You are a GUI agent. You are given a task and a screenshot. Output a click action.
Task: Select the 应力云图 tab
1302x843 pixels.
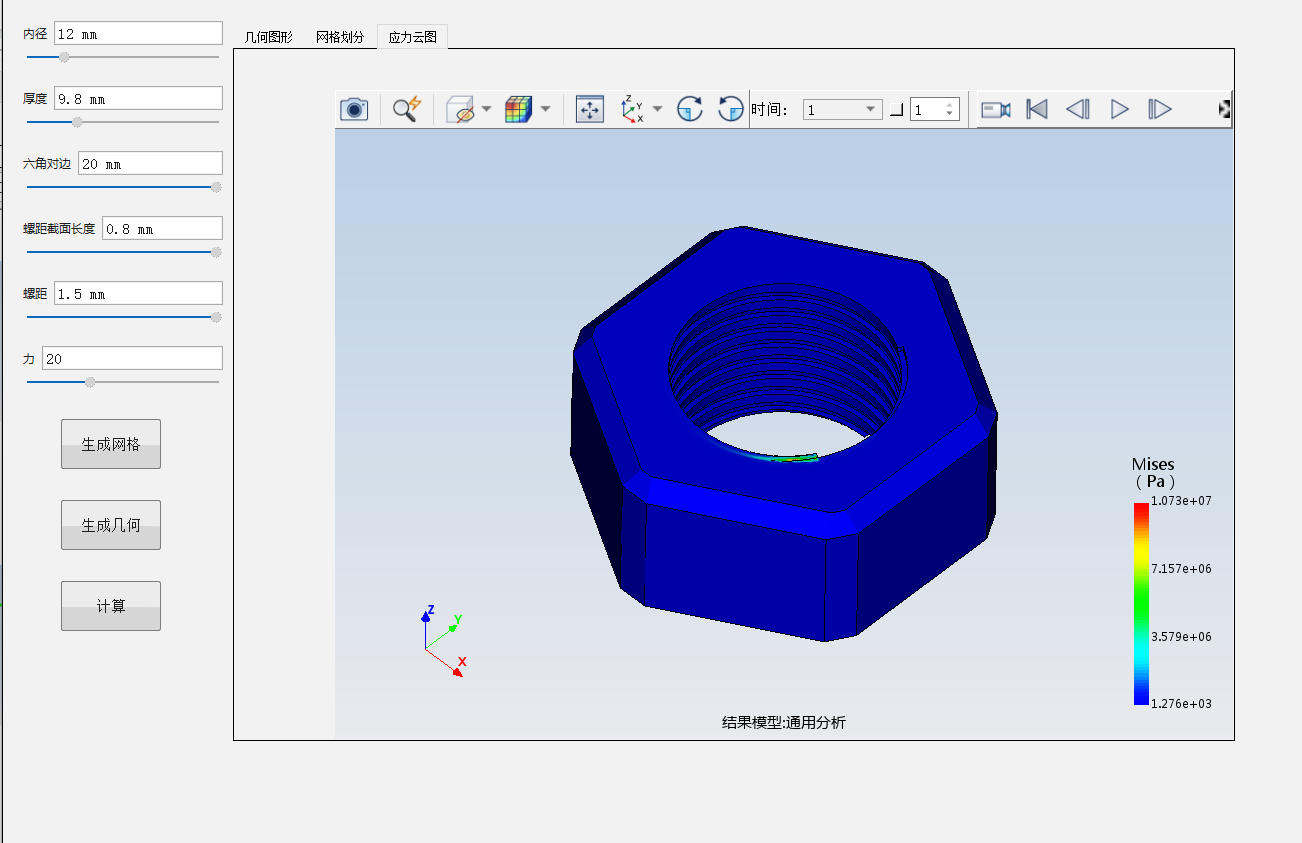point(413,37)
